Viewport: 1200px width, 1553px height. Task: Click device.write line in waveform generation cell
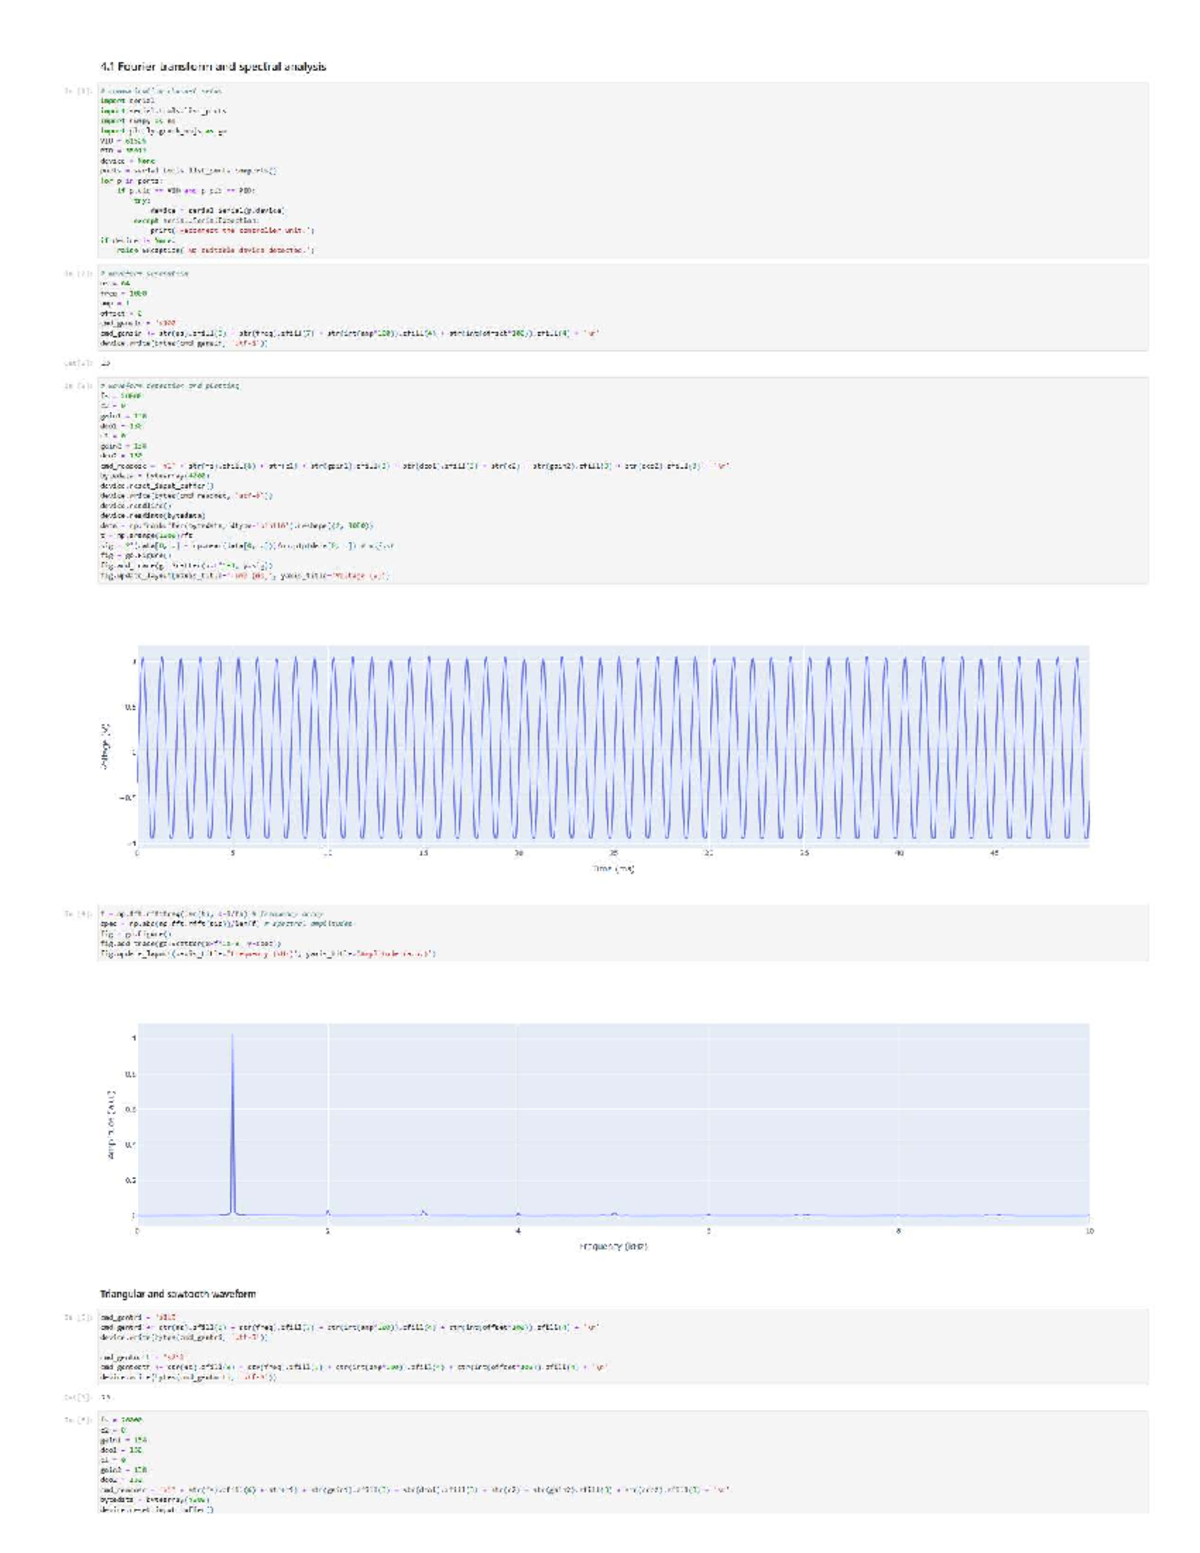click(184, 343)
